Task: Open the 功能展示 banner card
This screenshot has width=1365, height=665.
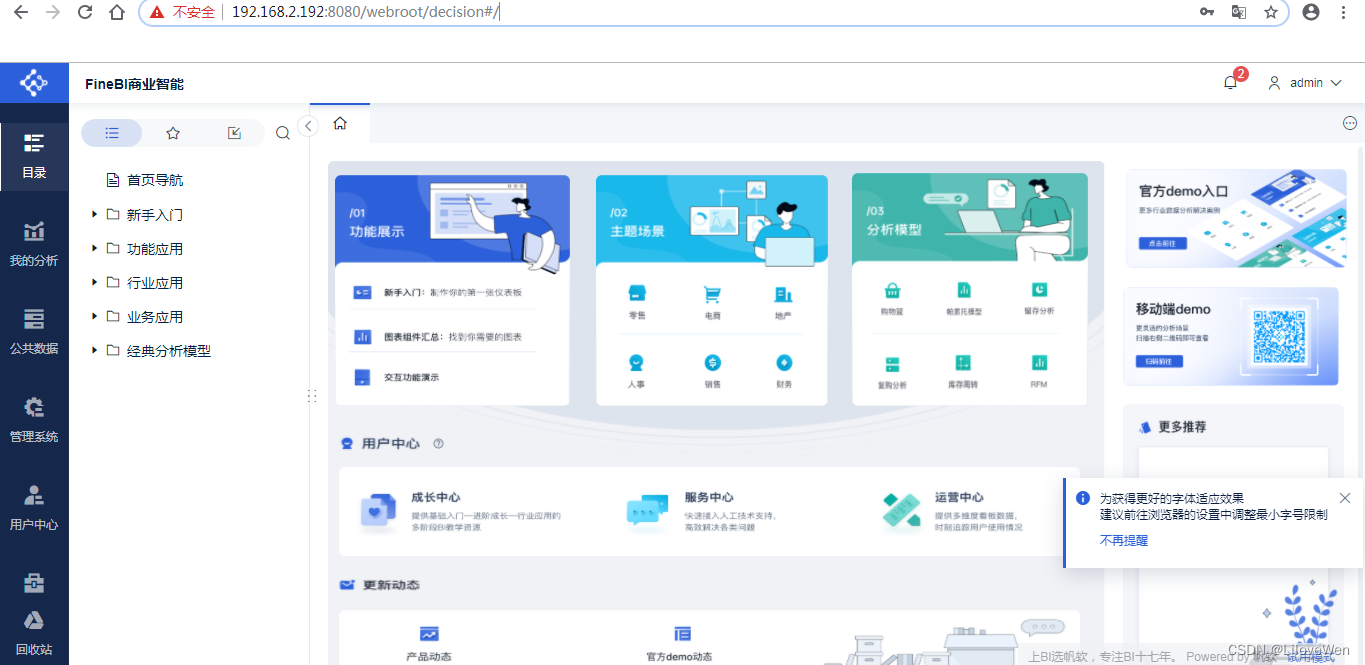Action: point(452,219)
